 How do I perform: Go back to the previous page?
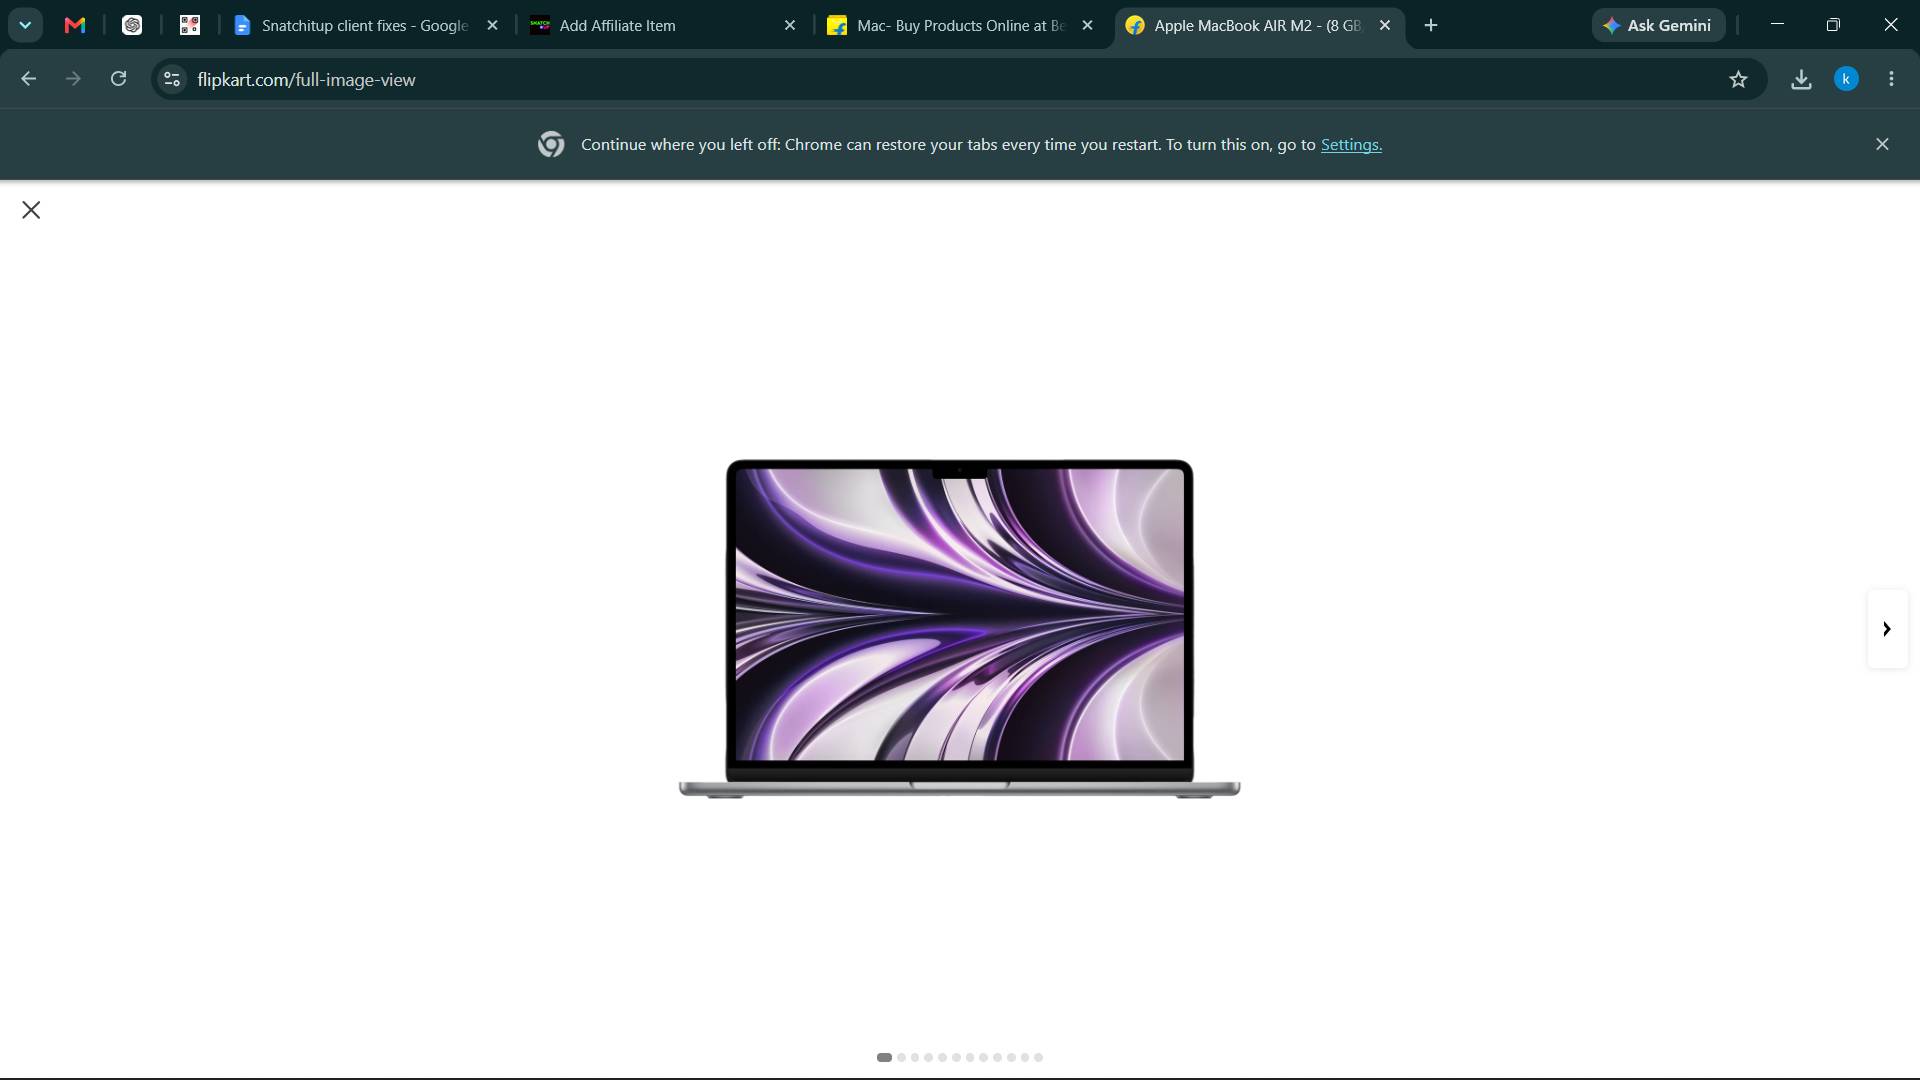click(x=28, y=79)
